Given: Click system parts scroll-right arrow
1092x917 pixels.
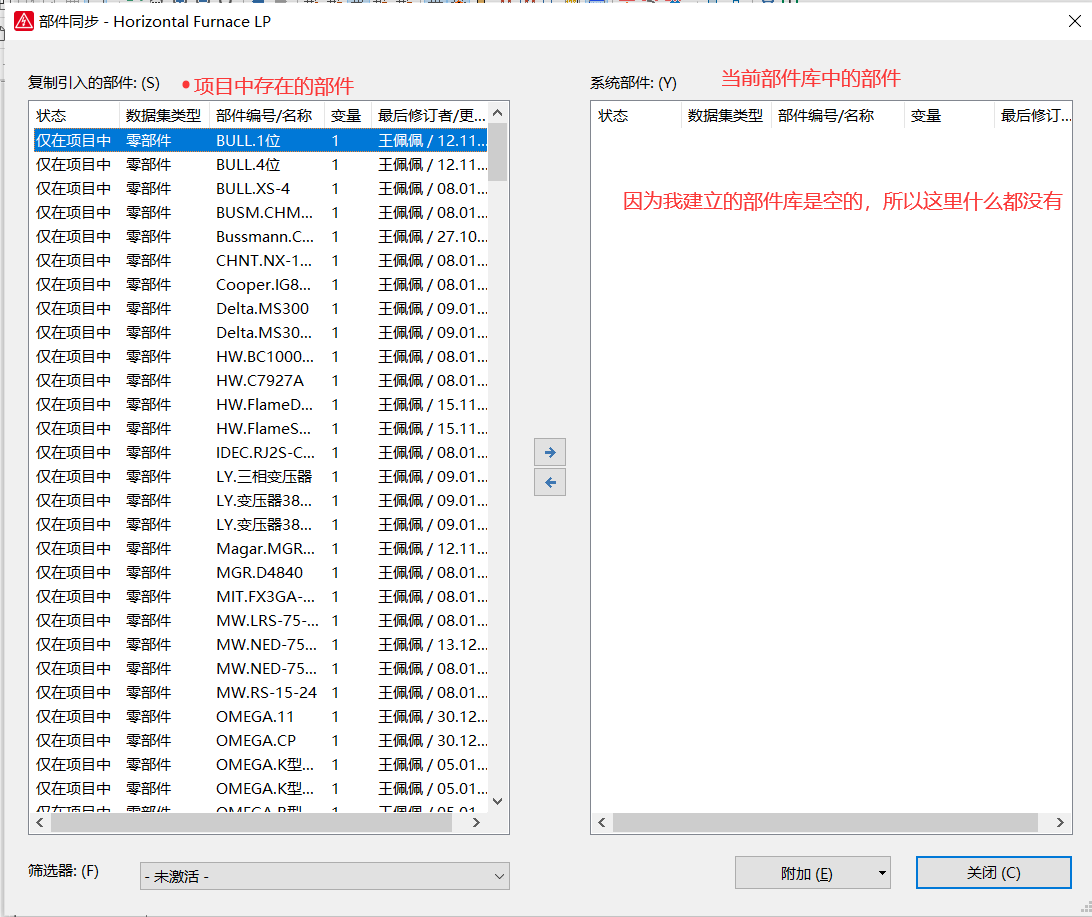Looking at the screenshot, I should 1060,822.
